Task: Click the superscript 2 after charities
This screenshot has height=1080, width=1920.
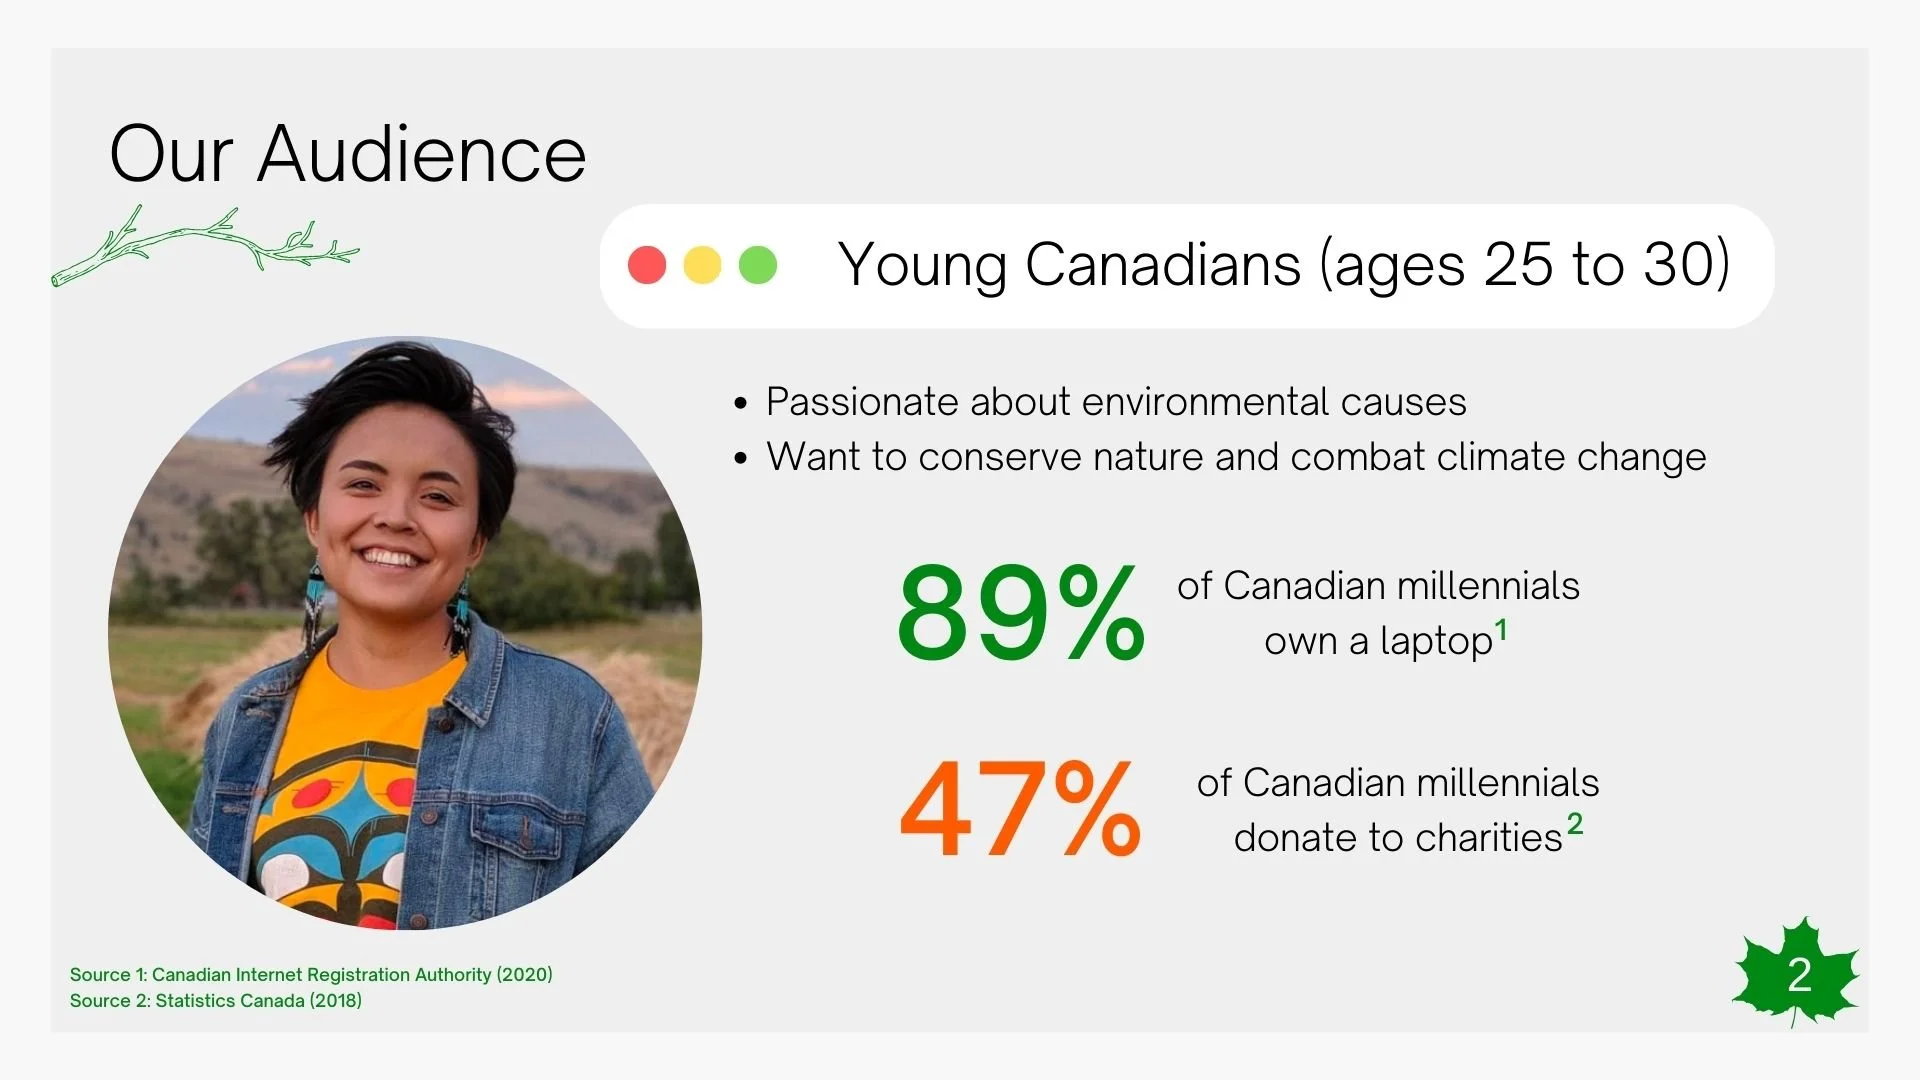Action: click(x=1575, y=824)
